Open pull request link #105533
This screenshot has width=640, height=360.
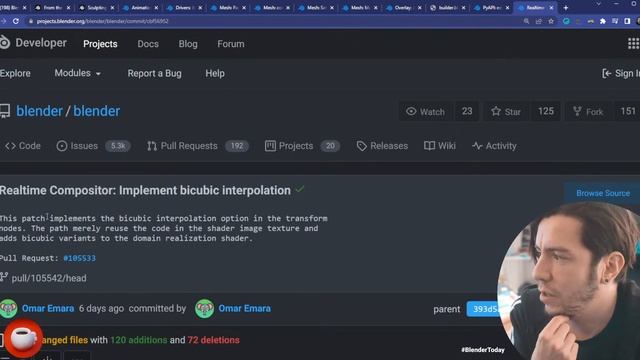(x=80, y=258)
